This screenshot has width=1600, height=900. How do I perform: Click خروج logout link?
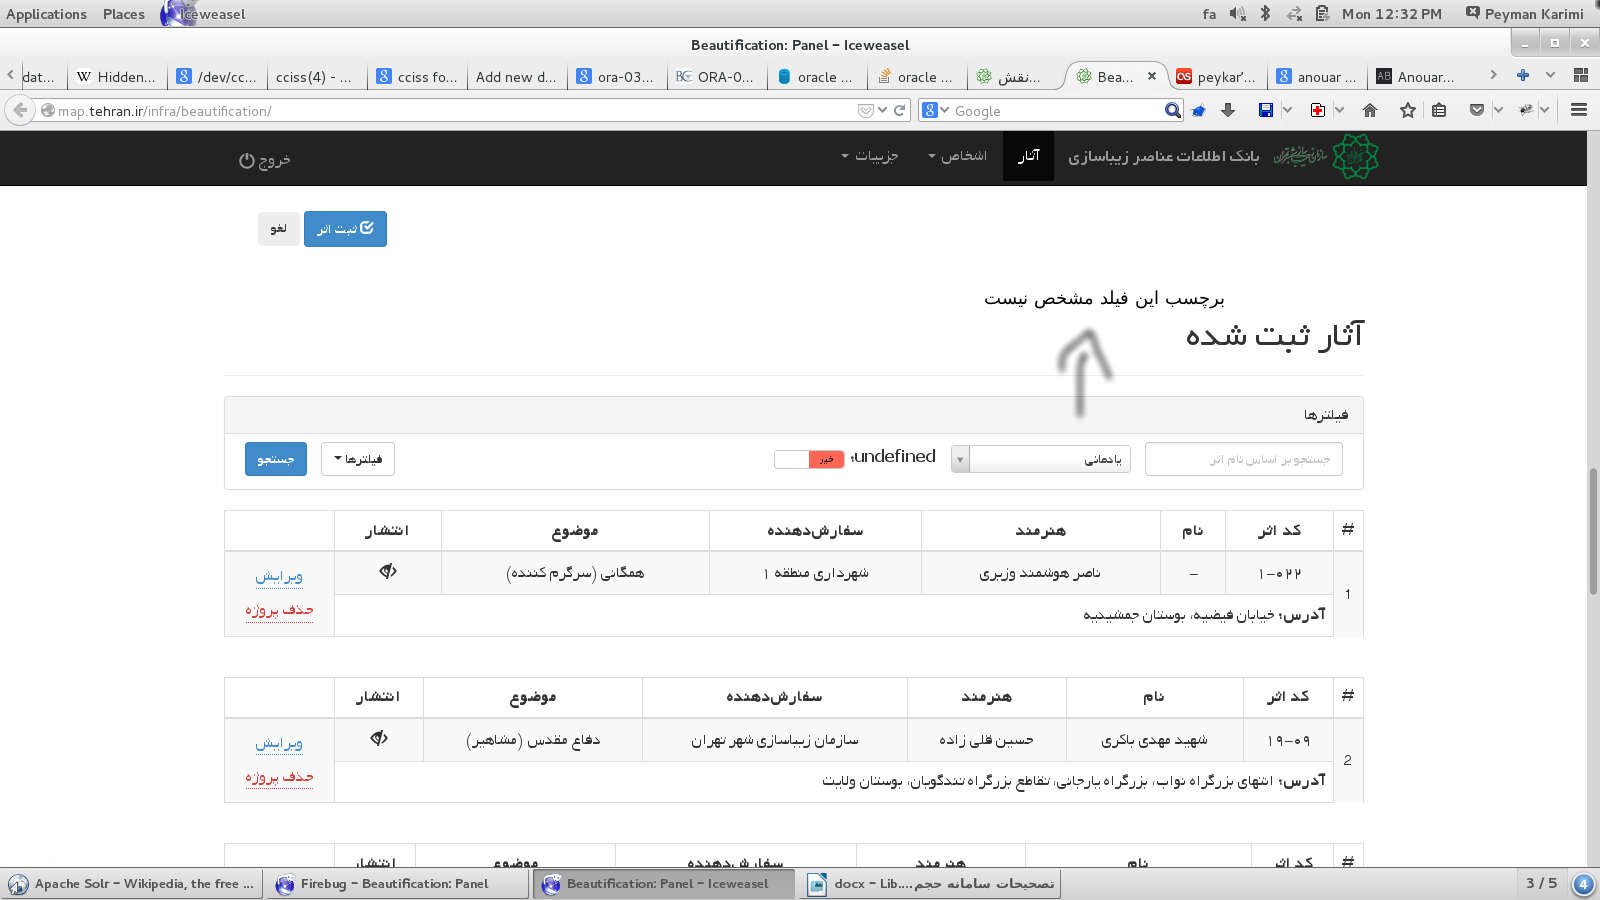click(265, 160)
